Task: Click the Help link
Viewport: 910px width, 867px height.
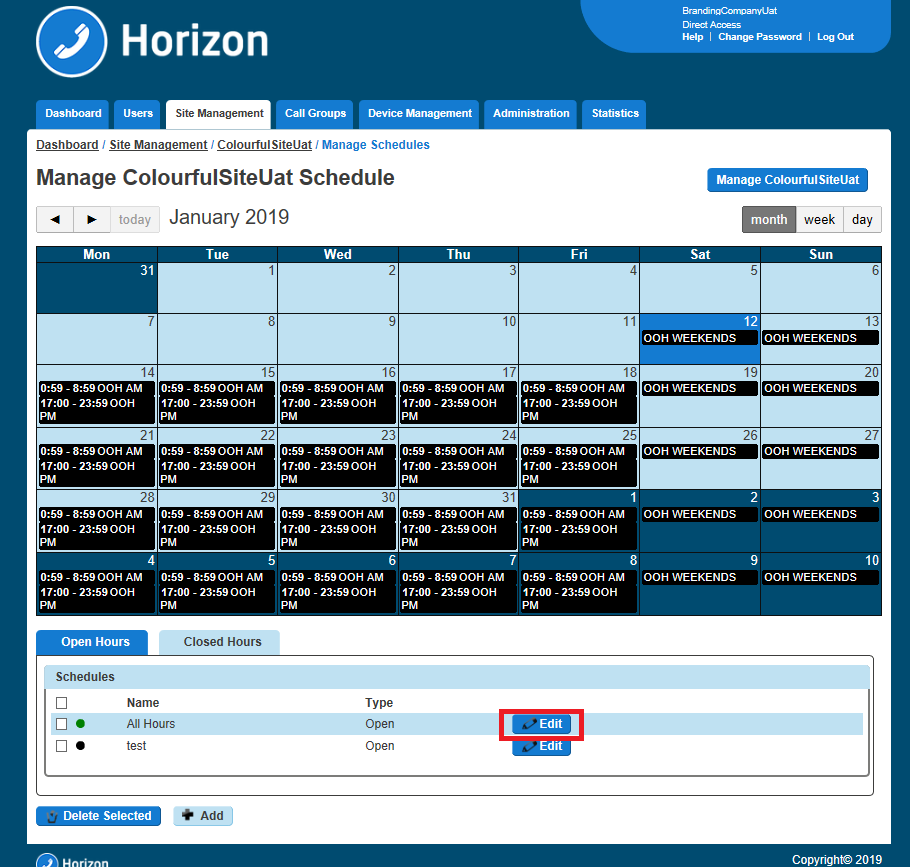Action: tap(692, 37)
